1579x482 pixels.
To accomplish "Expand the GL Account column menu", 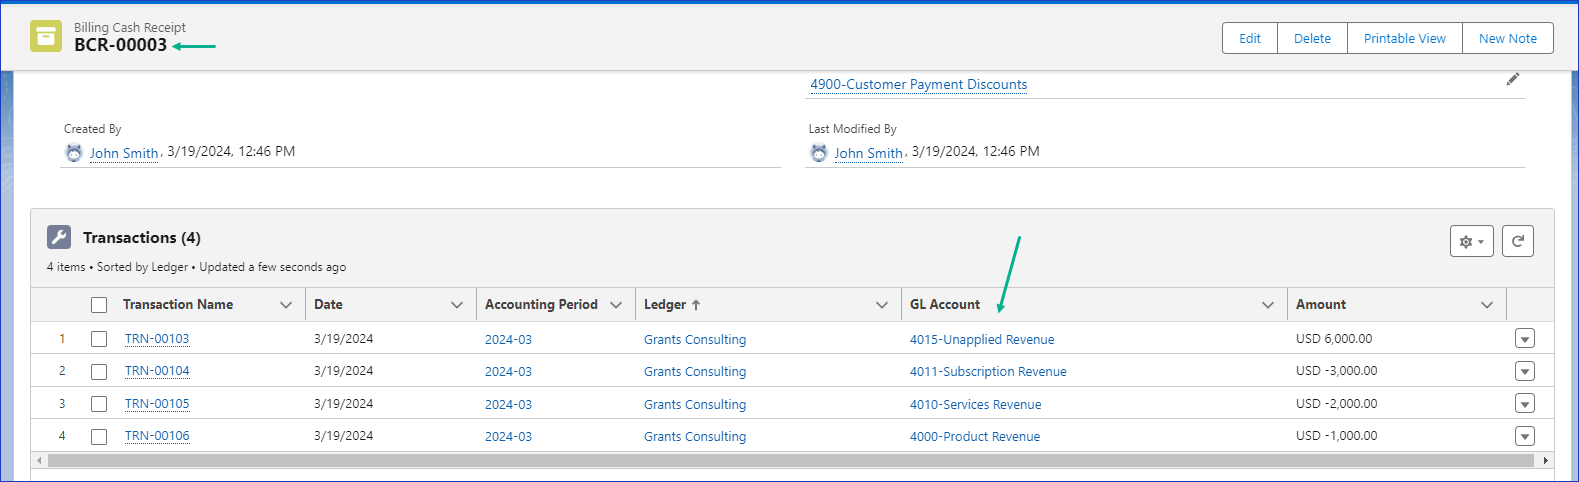I will (1267, 305).
